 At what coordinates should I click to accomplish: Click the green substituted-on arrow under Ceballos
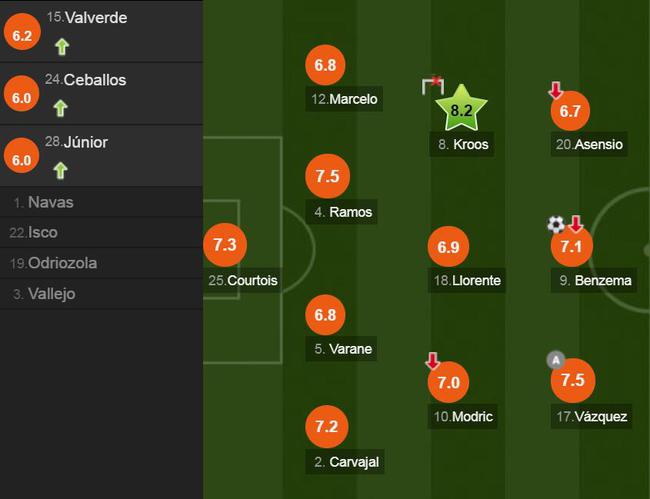[61, 109]
